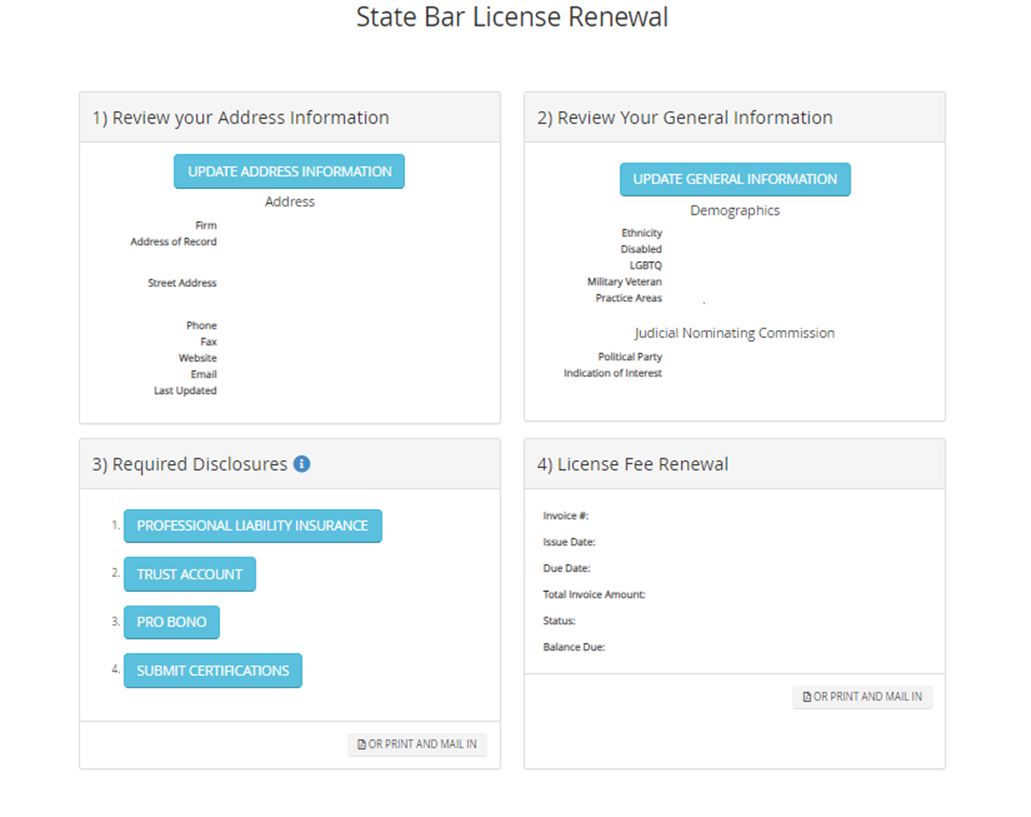The height and width of the screenshot is (817, 1031).
Task: Open the Required Disclosures info tooltip icon
Action: (x=301, y=463)
